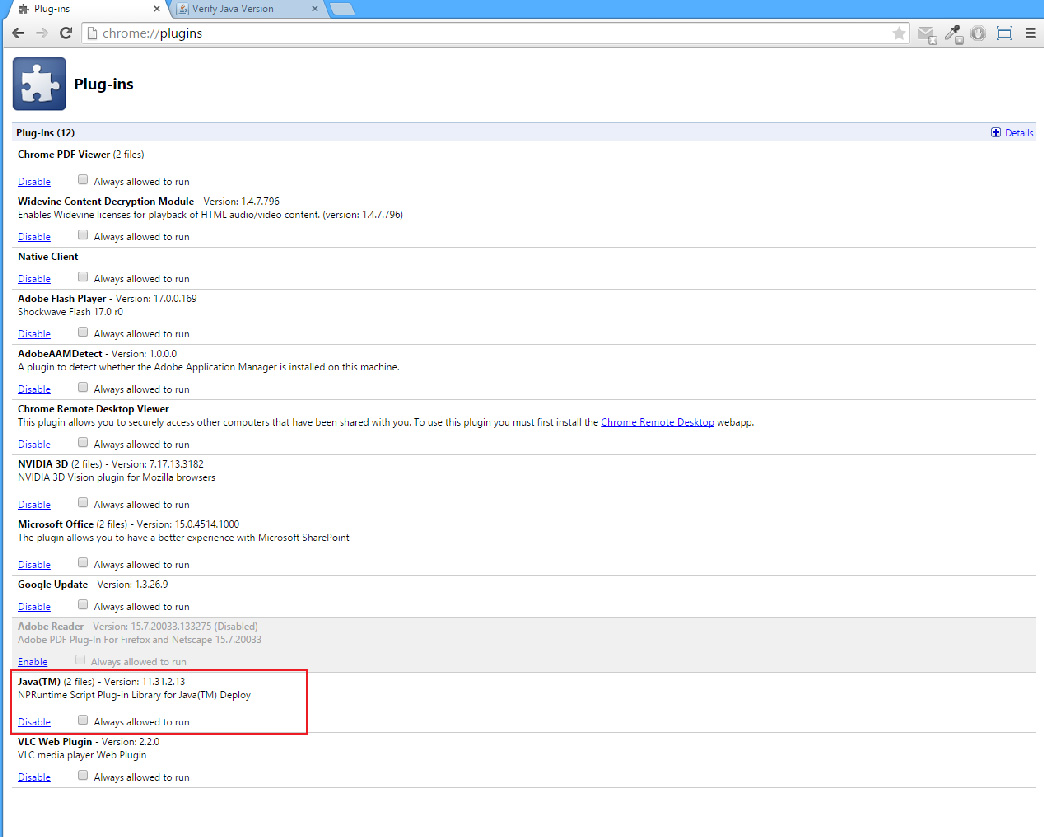
Task: Check Always allowed for Google Update
Action: coord(83,604)
